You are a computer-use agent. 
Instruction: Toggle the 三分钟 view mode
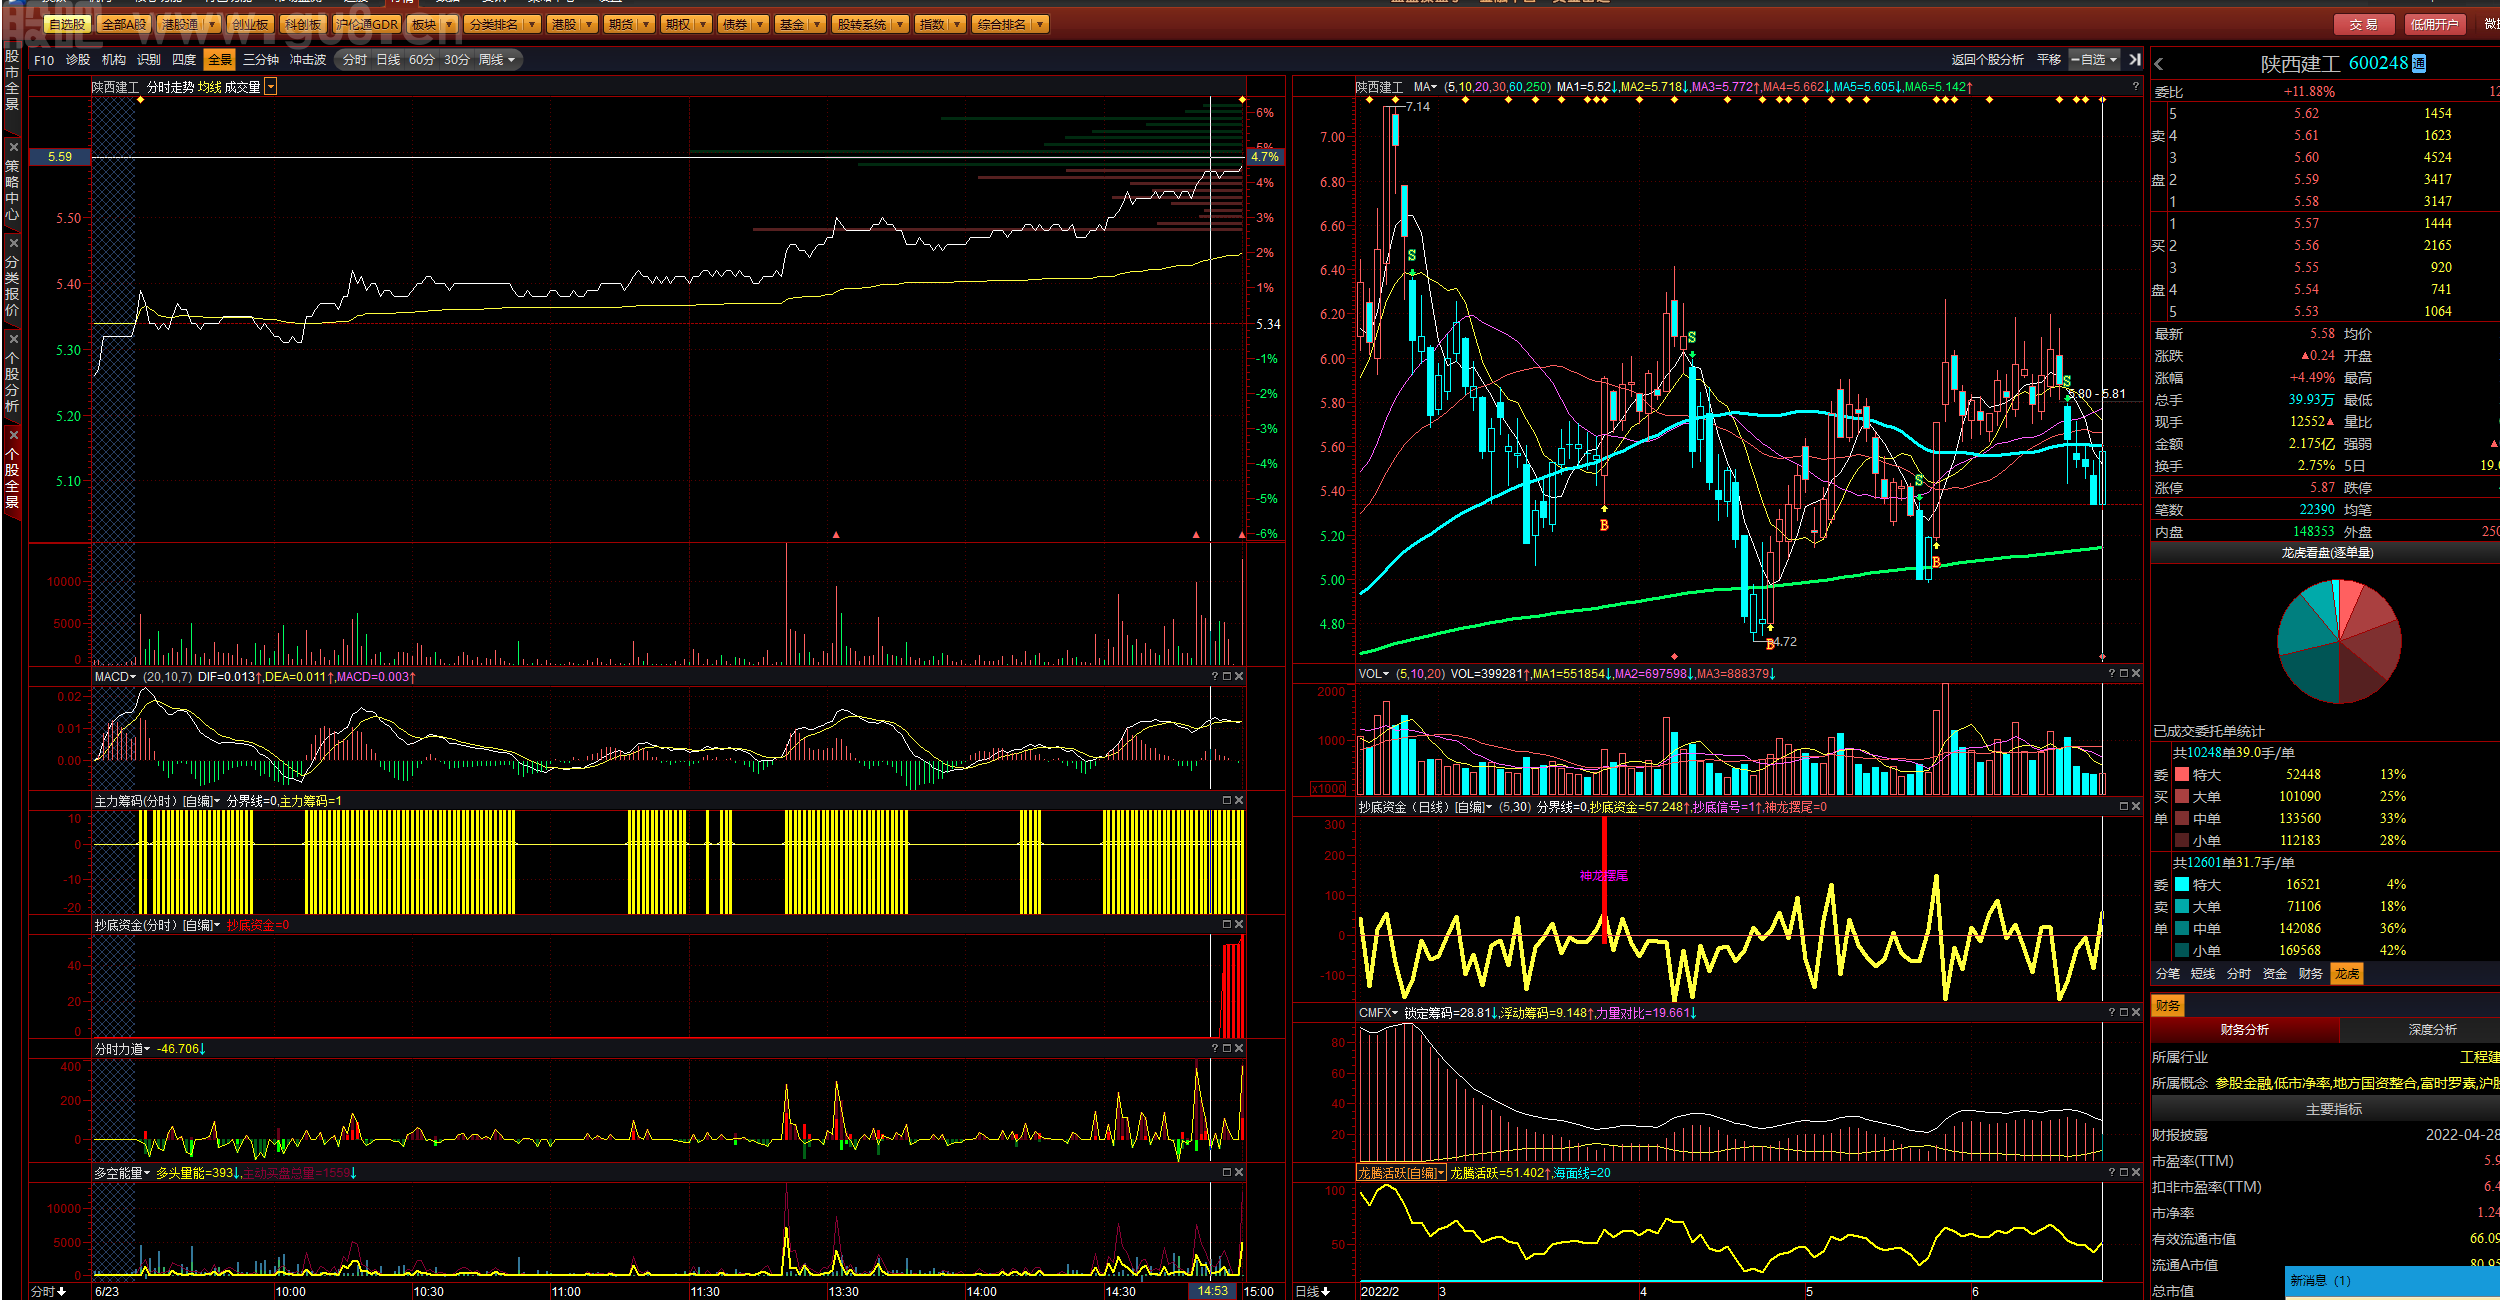[261, 60]
